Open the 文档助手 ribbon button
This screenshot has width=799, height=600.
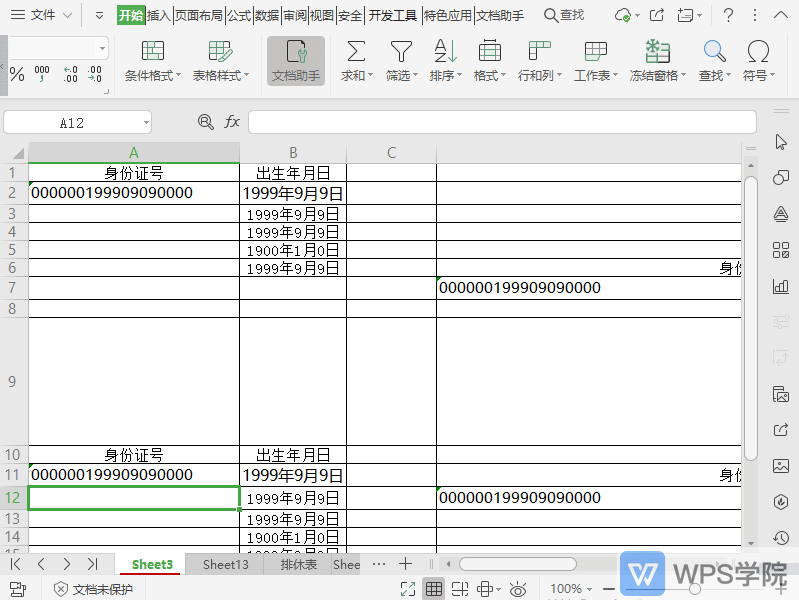[296, 61]
